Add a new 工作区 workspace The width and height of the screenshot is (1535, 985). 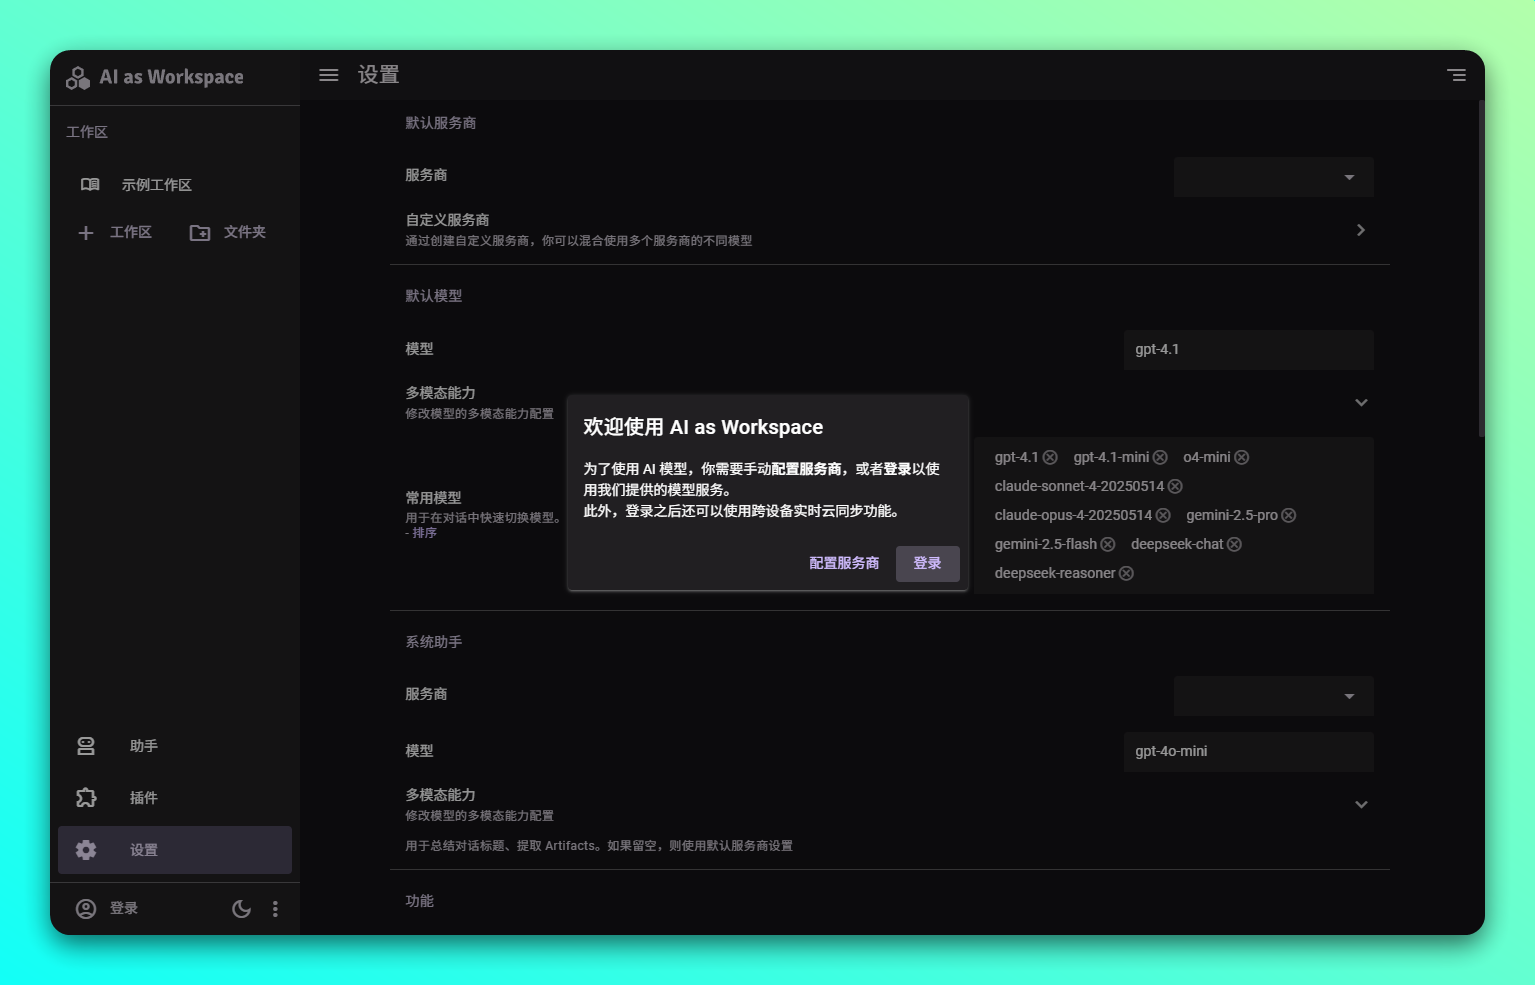[115, 232]
